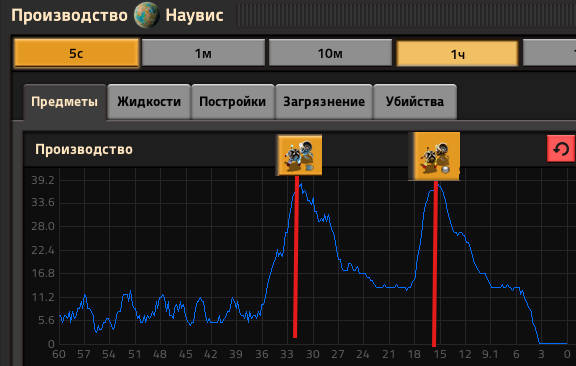Click the 60 x-axis label
The height and width of the screenshot is (366, 576).
pyautogui.click(x=59, y=354)
